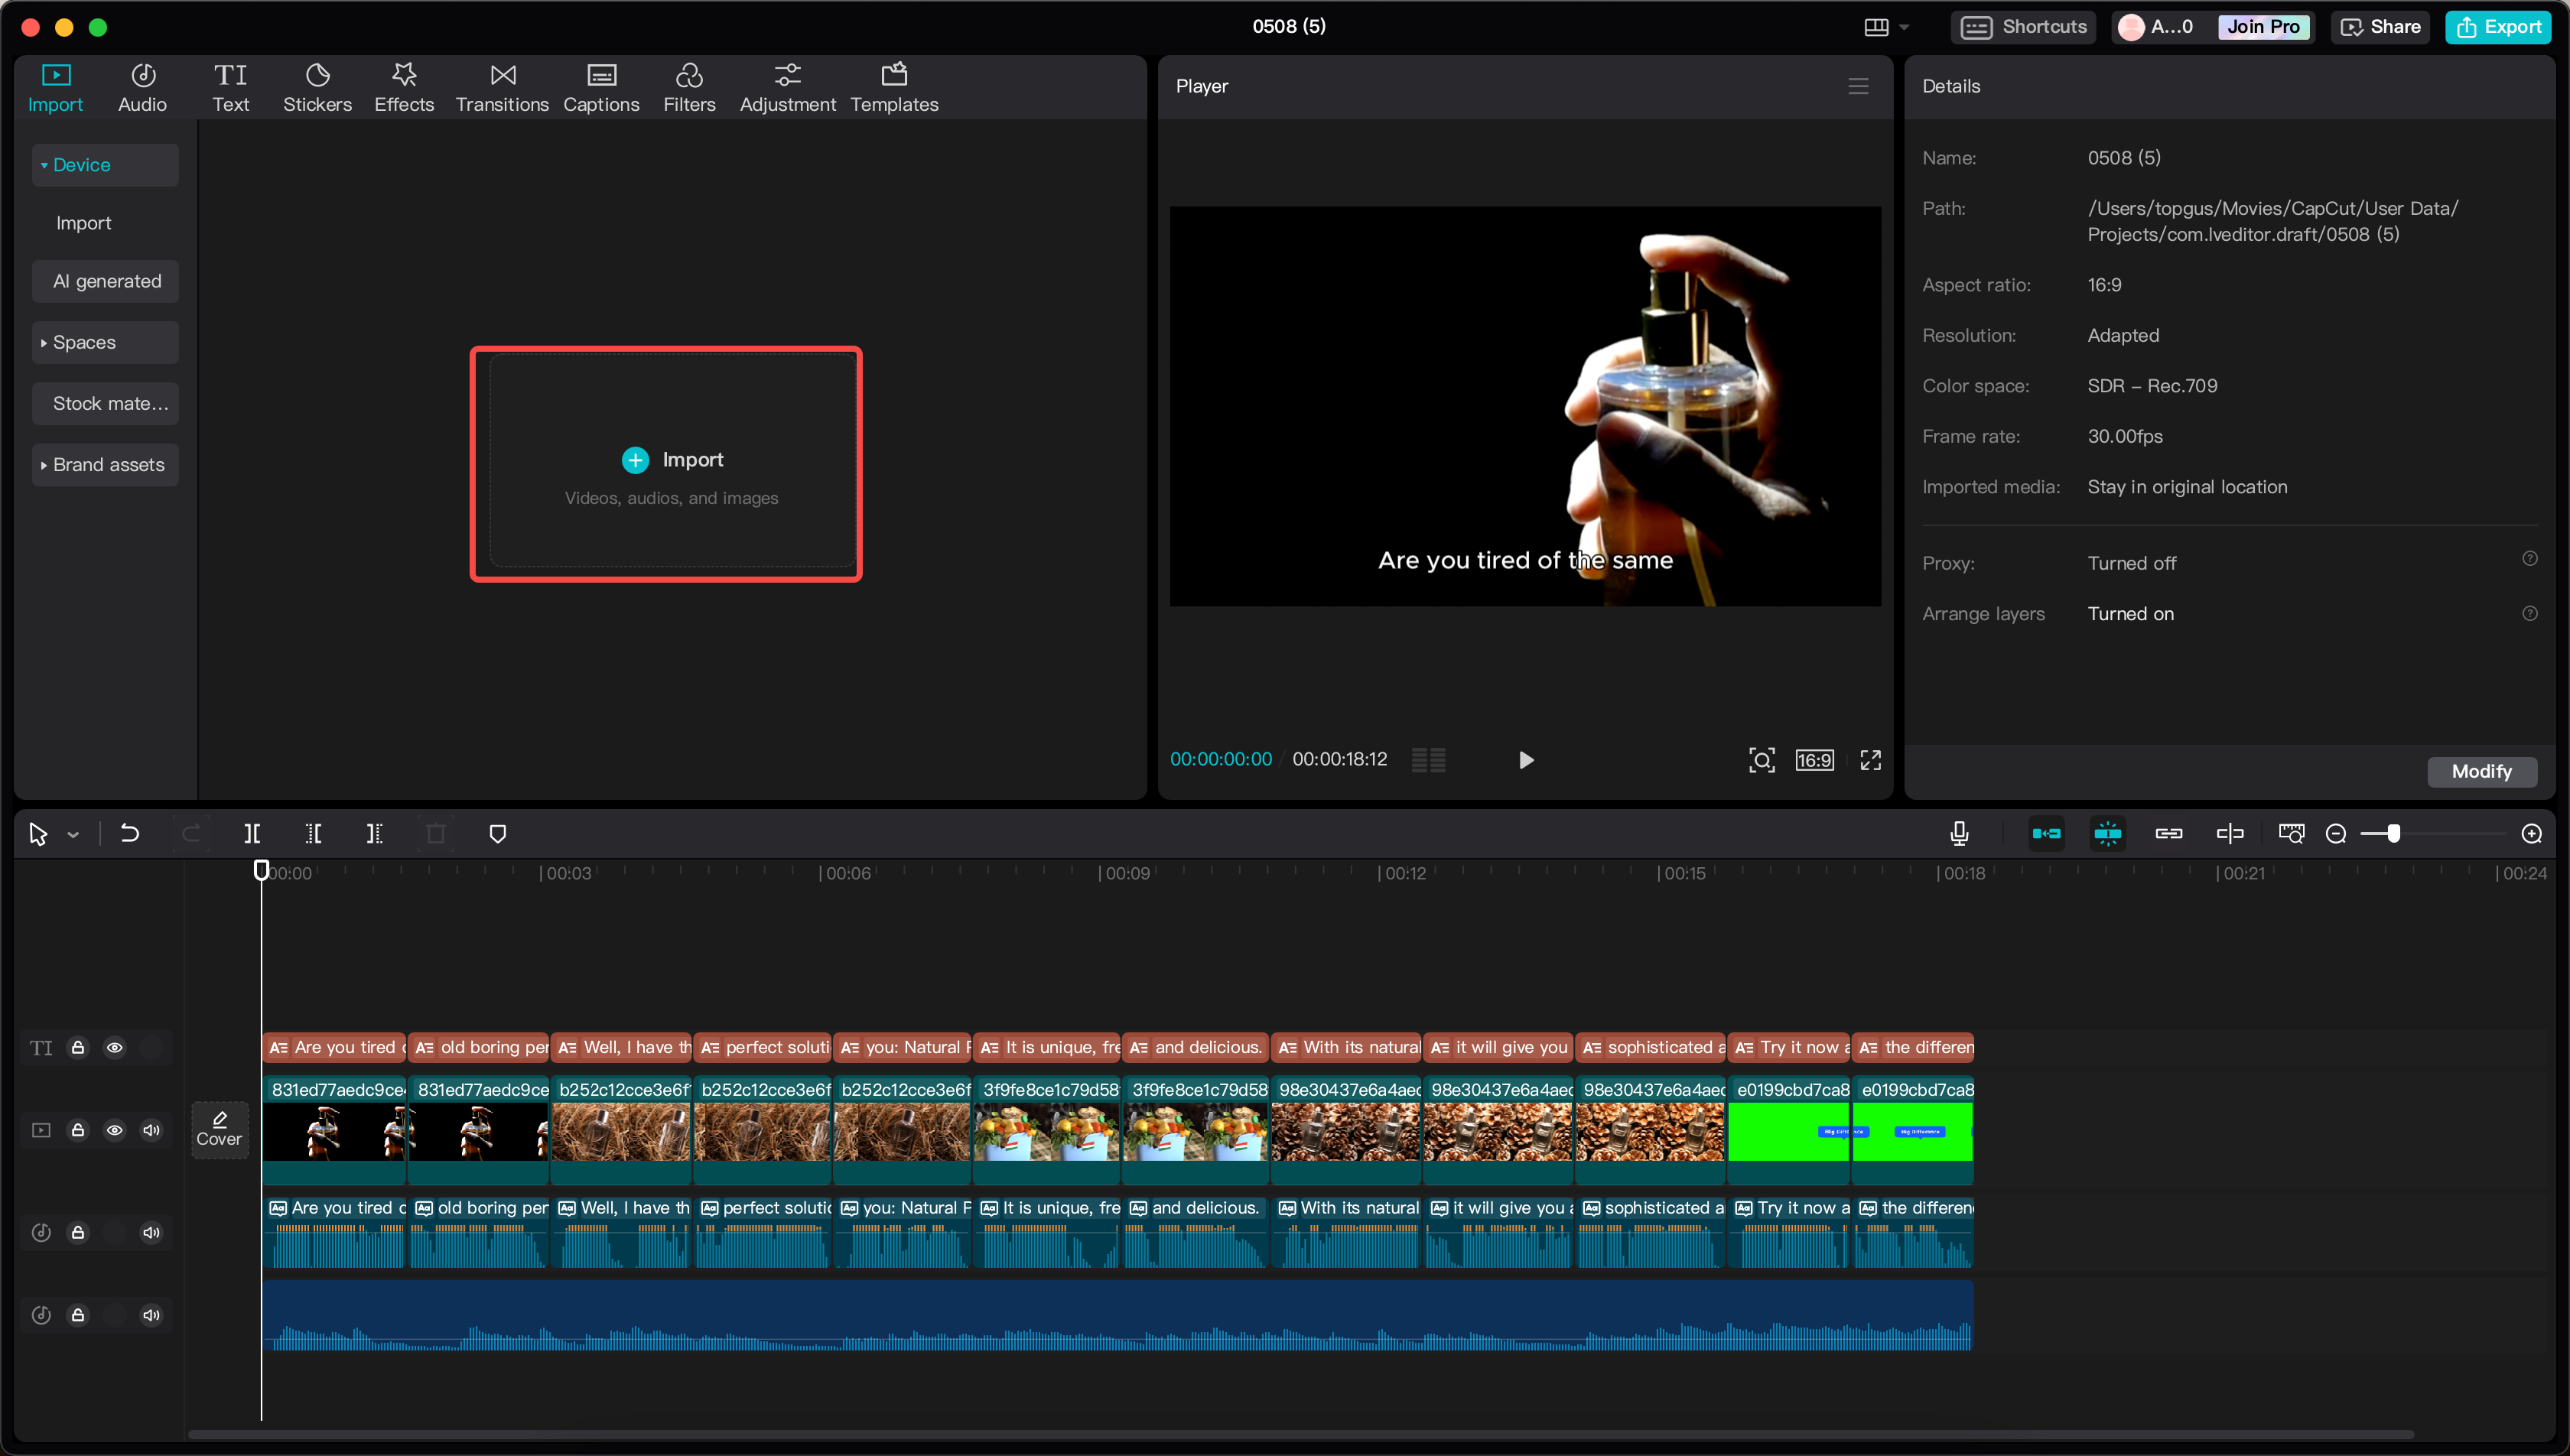Mute the main video track
The image size is (2570, 1456).
(x=151, y=1130)
